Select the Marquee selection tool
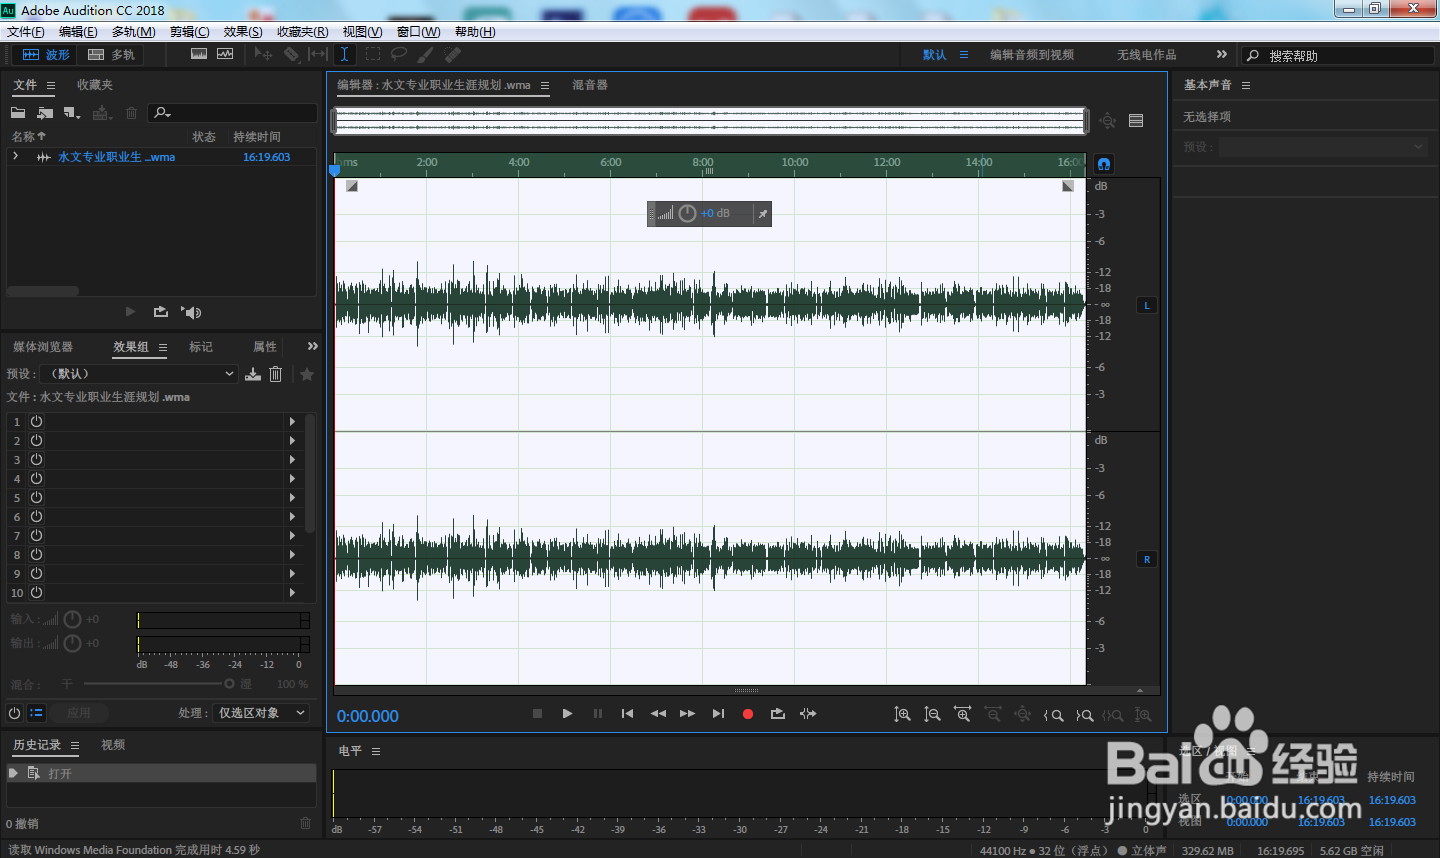 pos(373,54)
